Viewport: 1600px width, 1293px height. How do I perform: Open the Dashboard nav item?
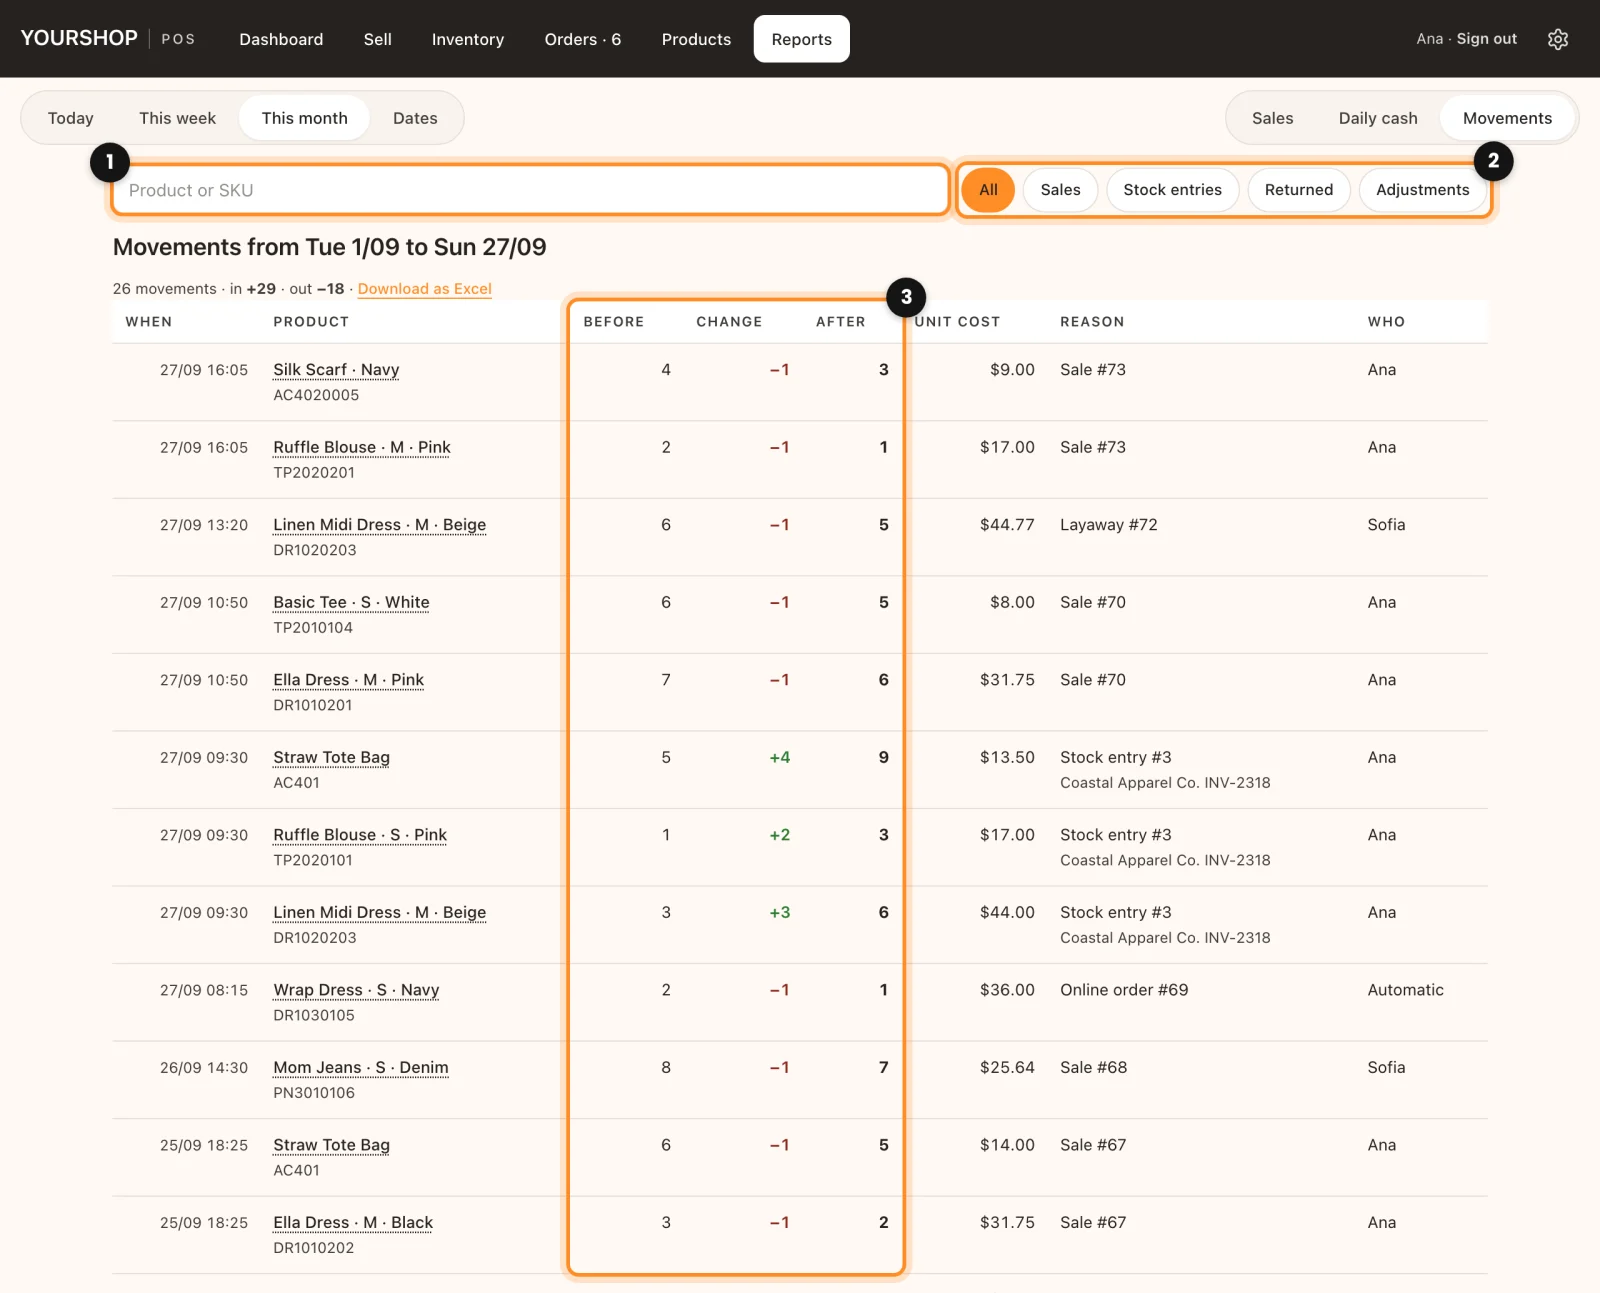coord(281,39)
